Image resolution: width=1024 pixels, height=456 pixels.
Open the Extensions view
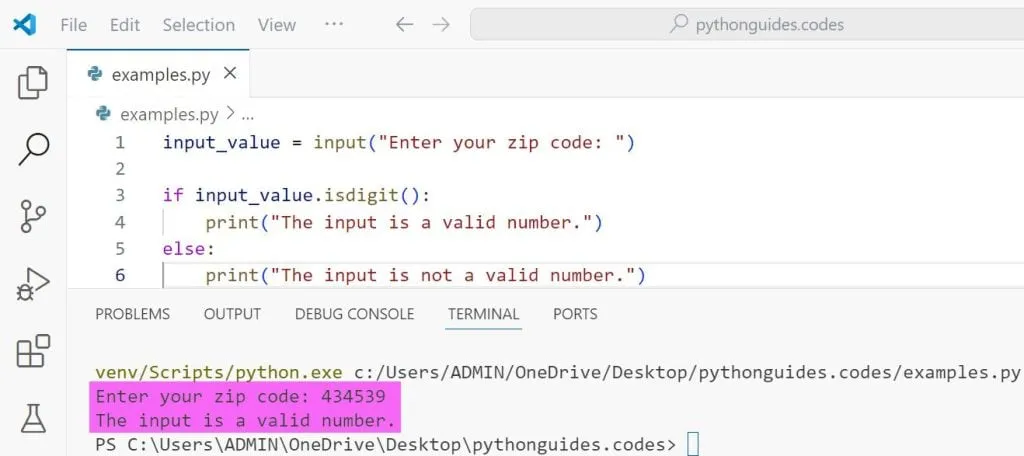[x=33, y=351]
